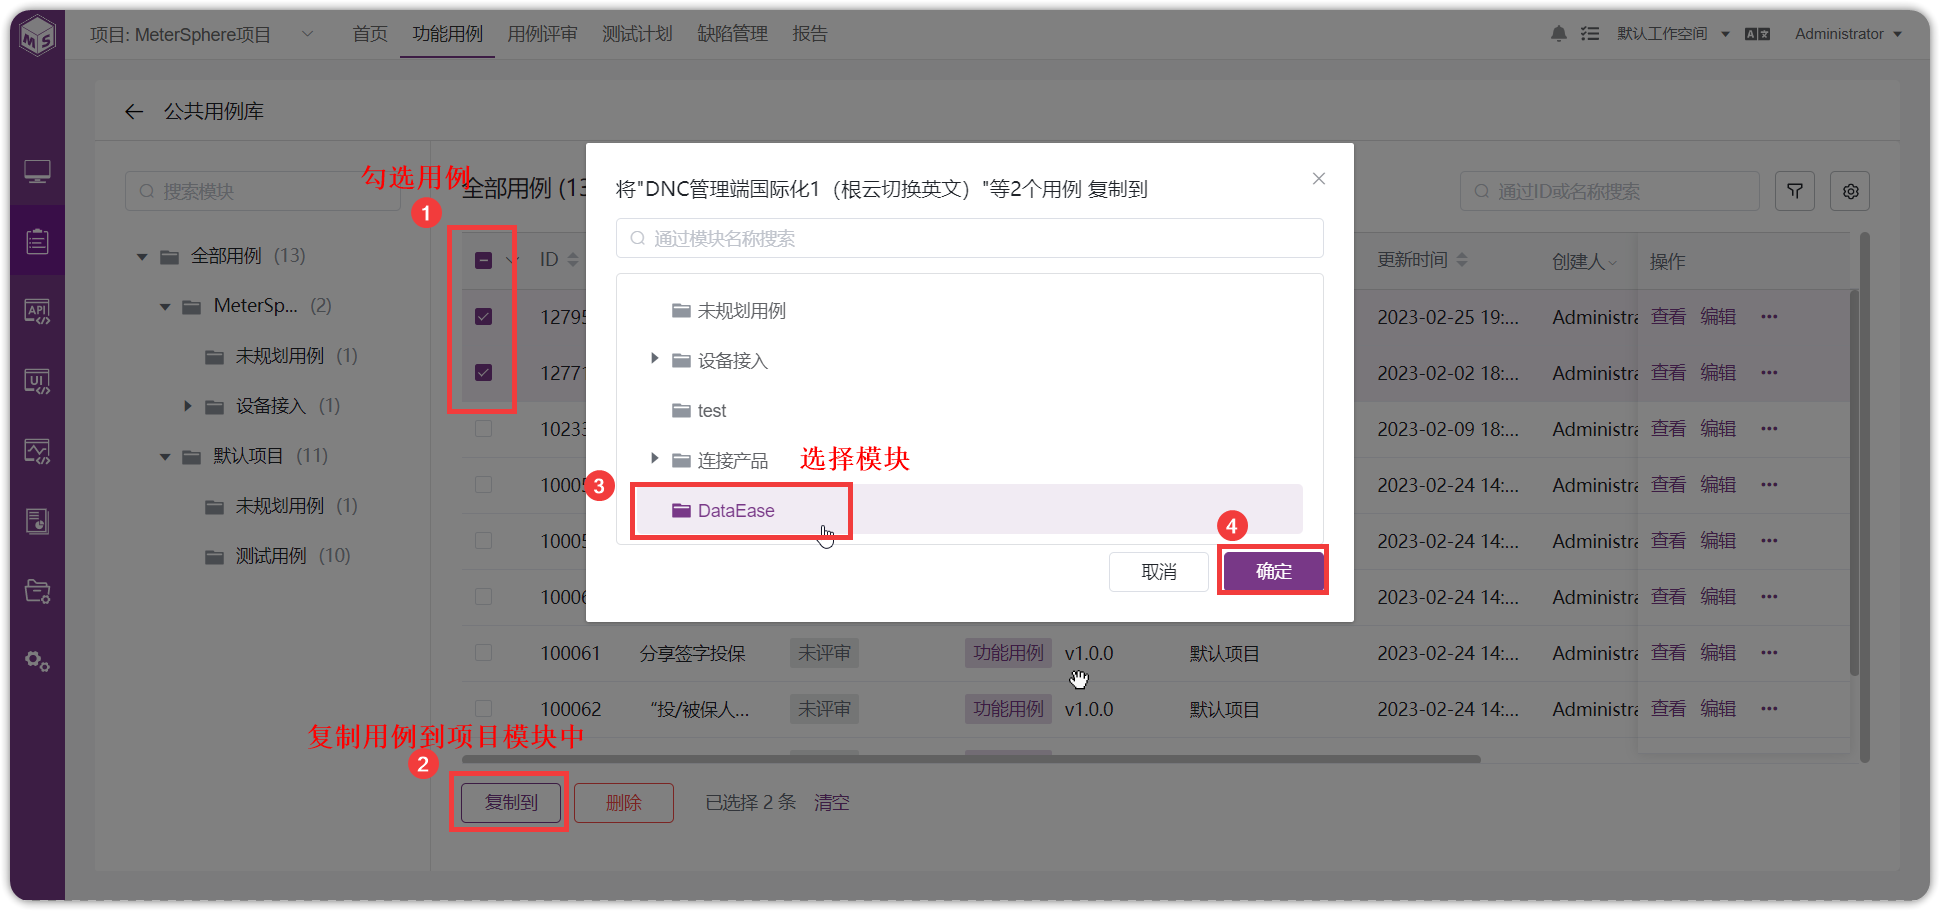Screen dimensions: 1940x911
Task: Open the system settings gears sidebar icon
Action: 37,661
